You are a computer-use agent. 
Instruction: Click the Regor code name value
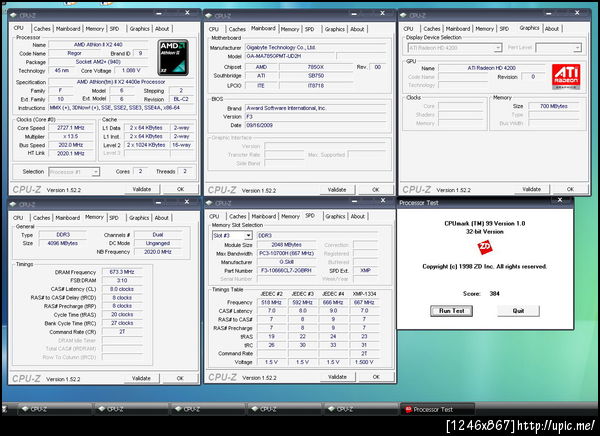[x=74, y=54]
